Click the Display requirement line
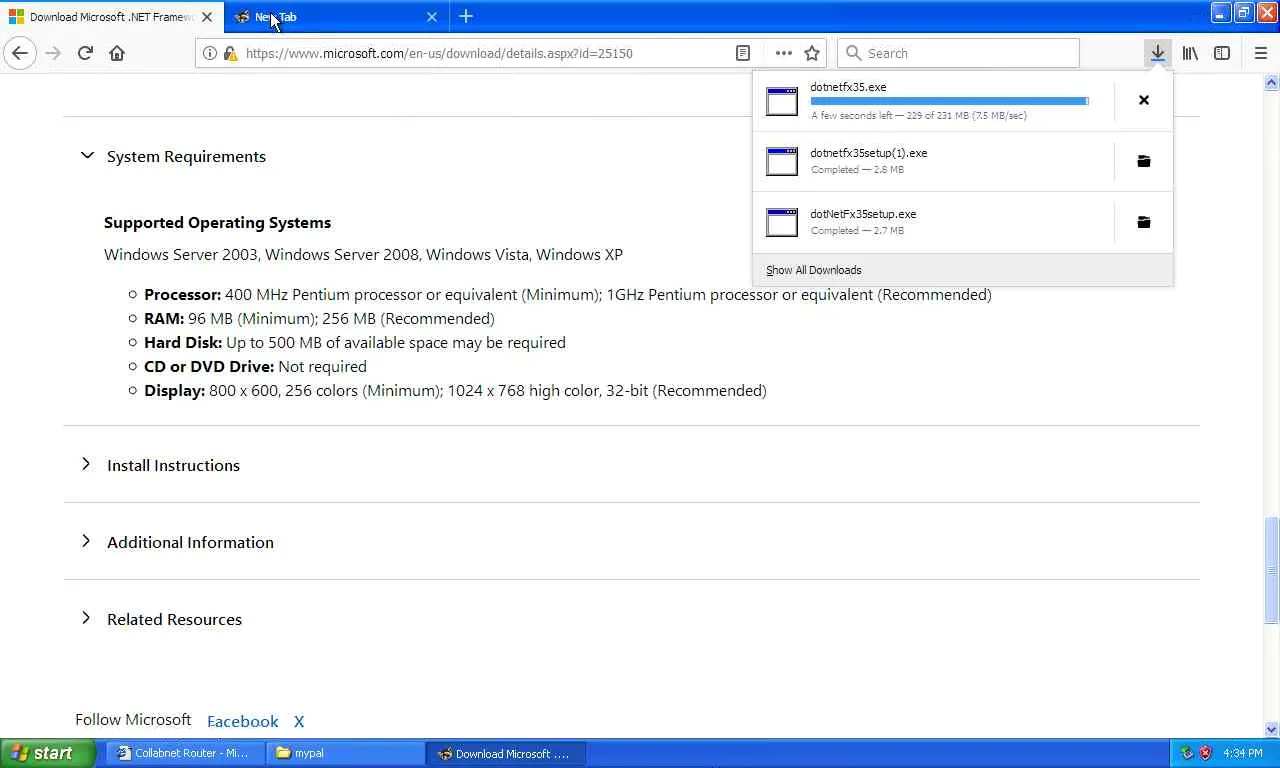This screenshot has width=1280, height=768. point(455,390)
